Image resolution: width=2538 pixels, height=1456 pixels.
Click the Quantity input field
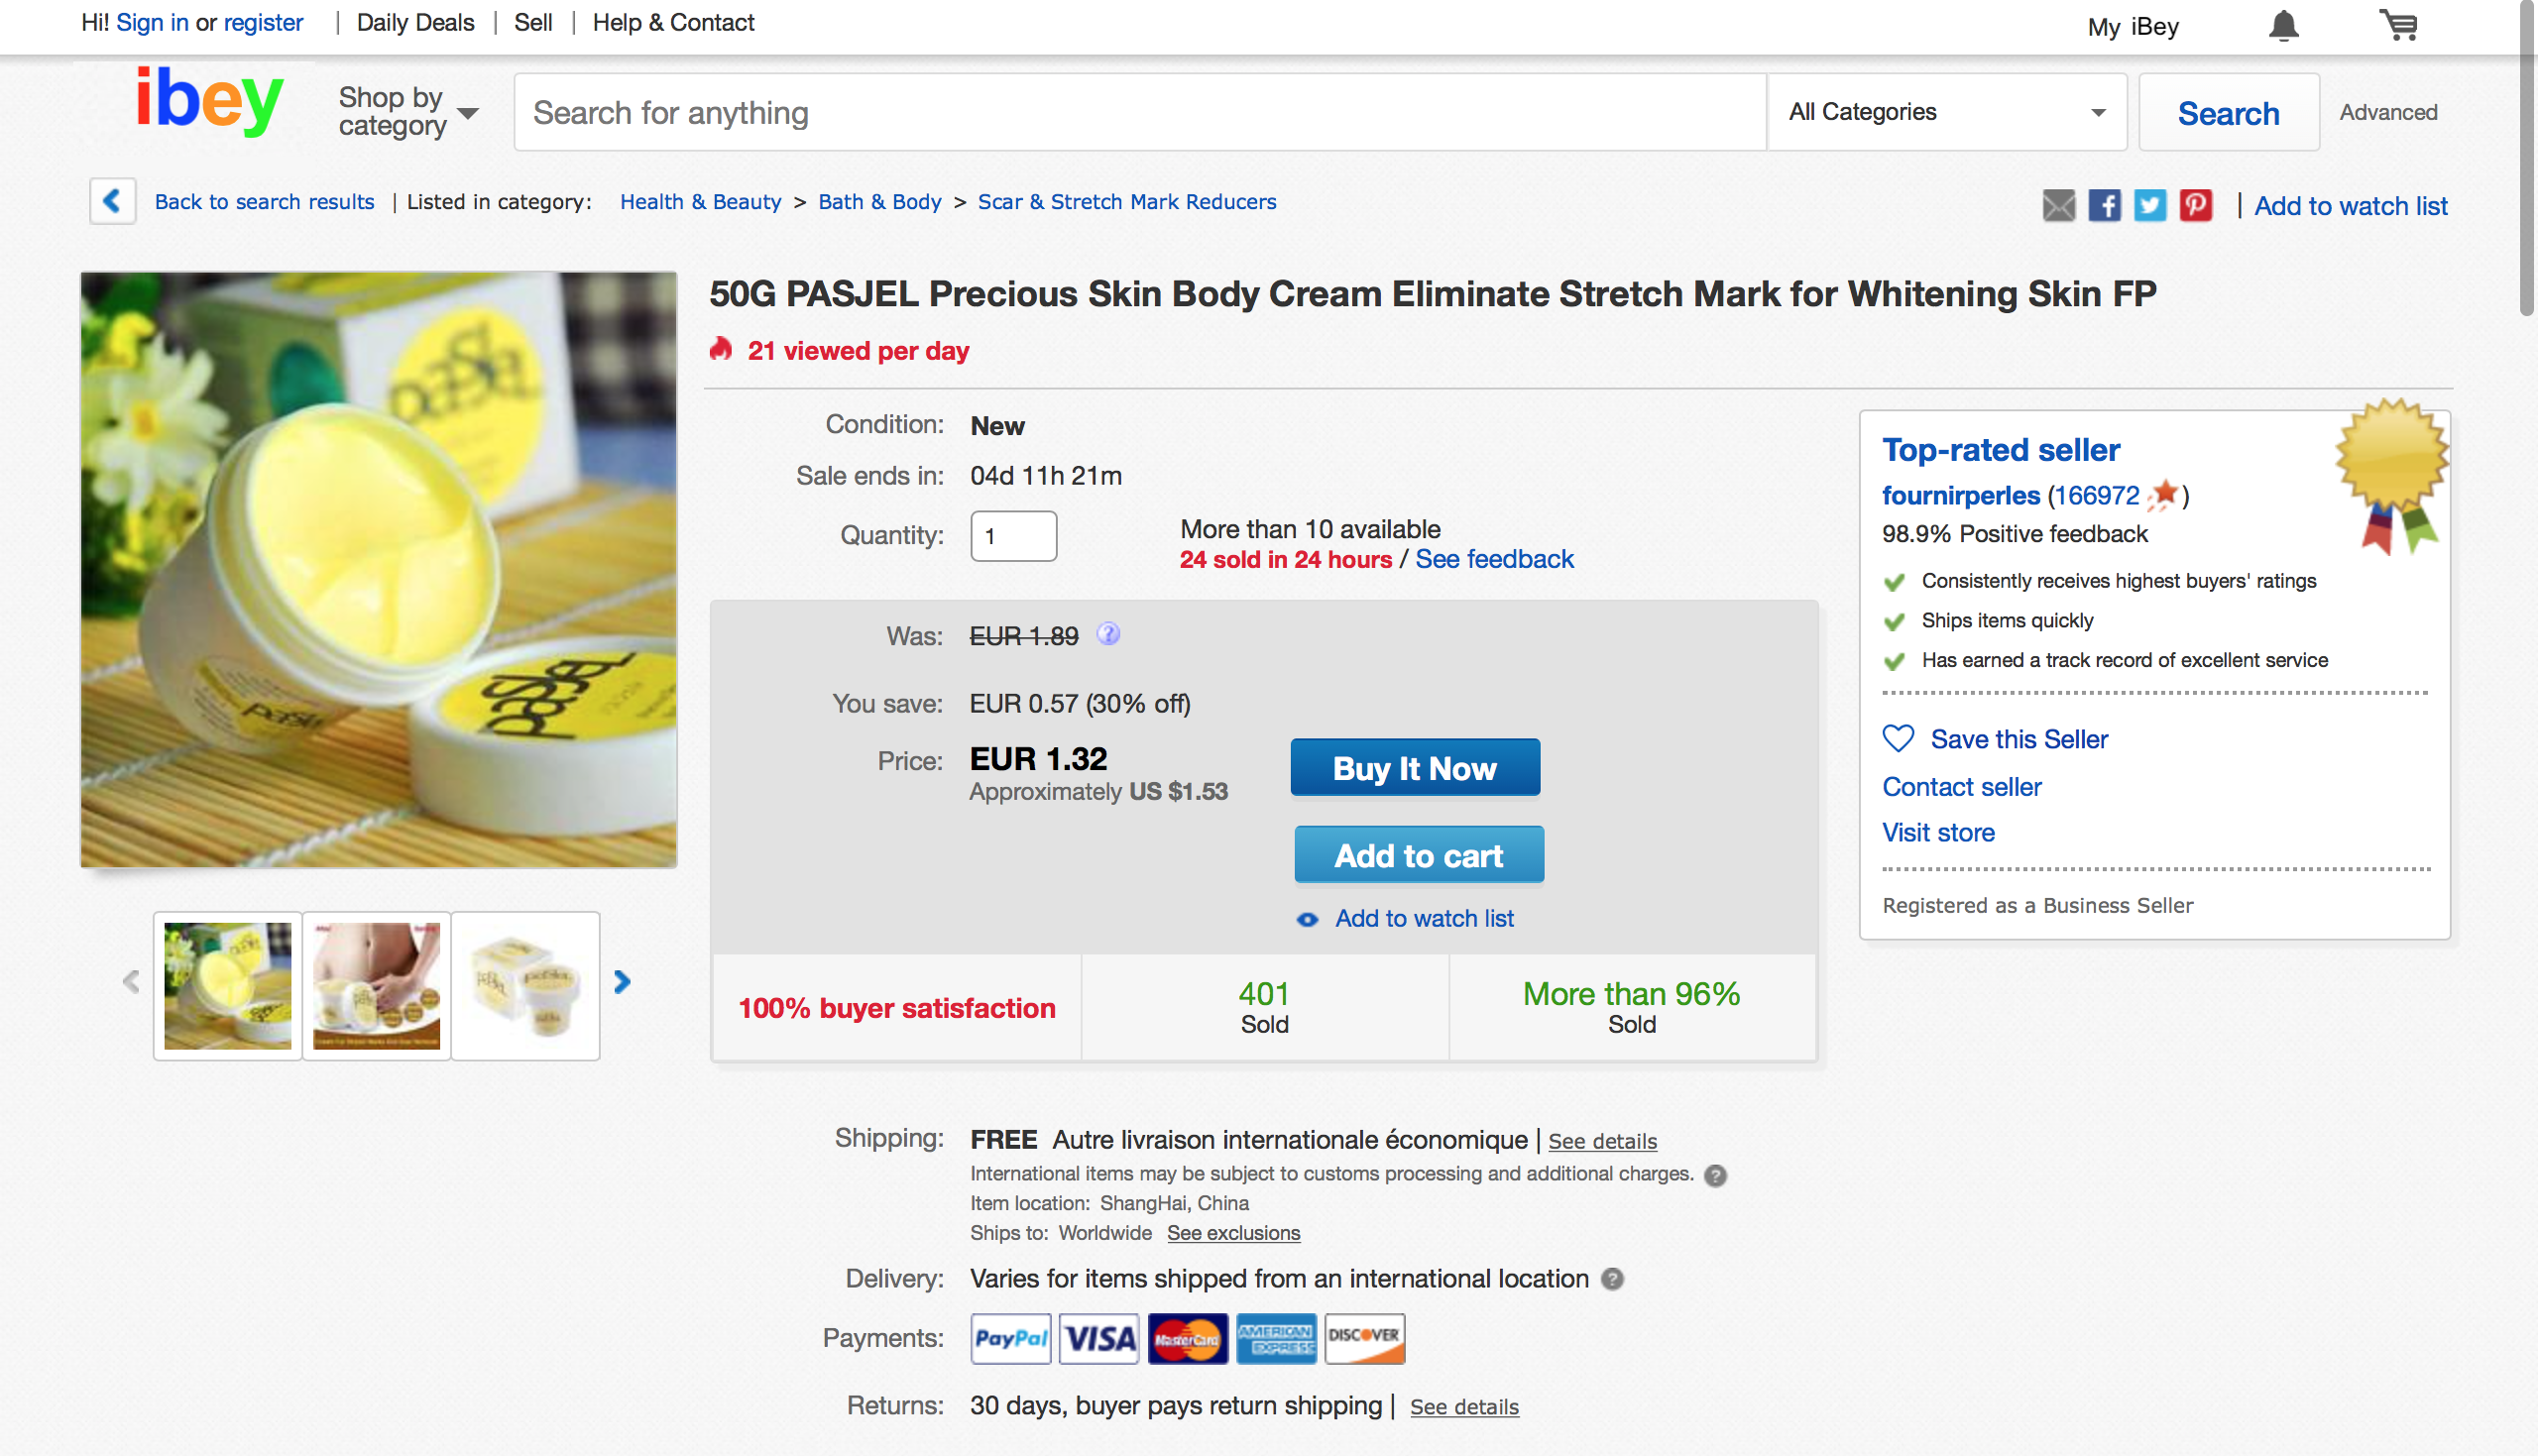[x=1012, y=536]
